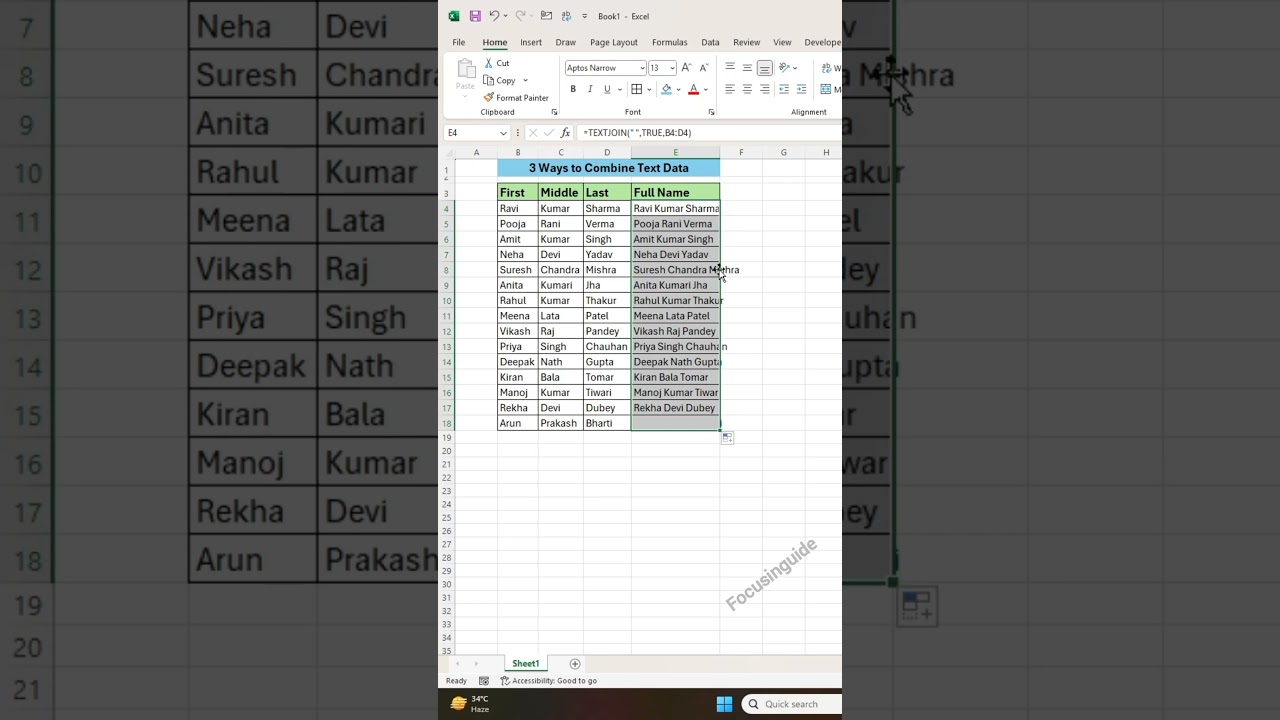Open the 34°C Haze weather widget

click(469, 704)
